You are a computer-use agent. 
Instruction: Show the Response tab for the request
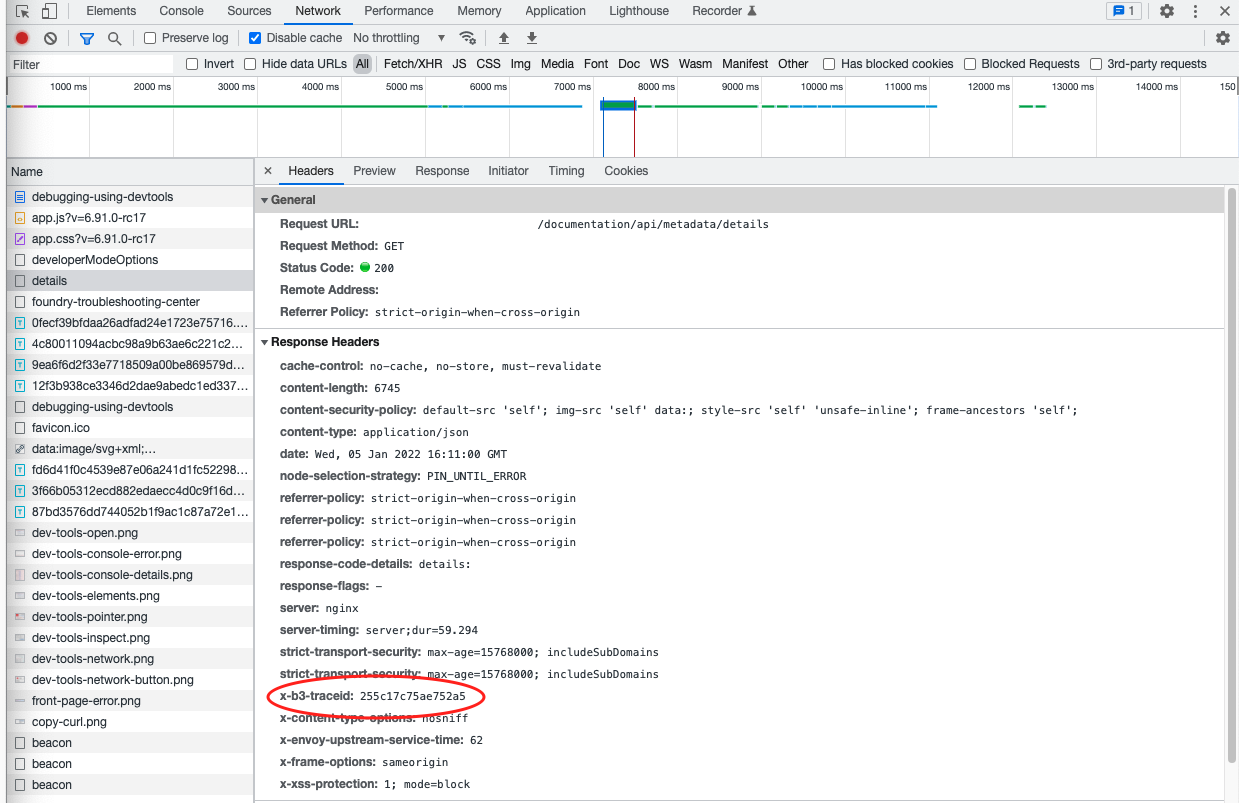tap(442, 171)
